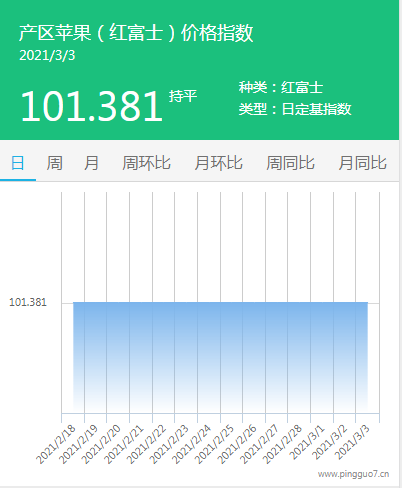This screenshot has width=402, height=488.
Task: Click the 产区苹果（红富士）价格指数 title
Action: [x=136, y=33]
